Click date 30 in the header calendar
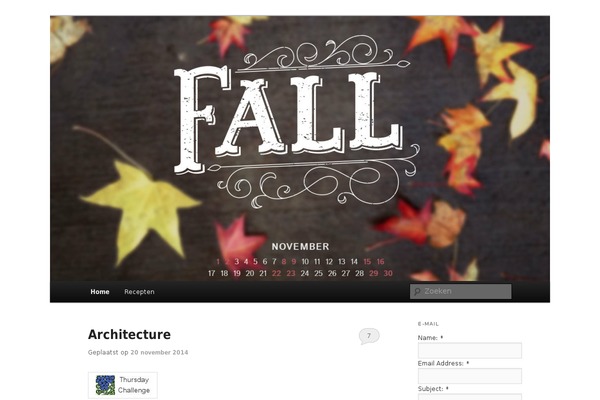 point(388,273)
